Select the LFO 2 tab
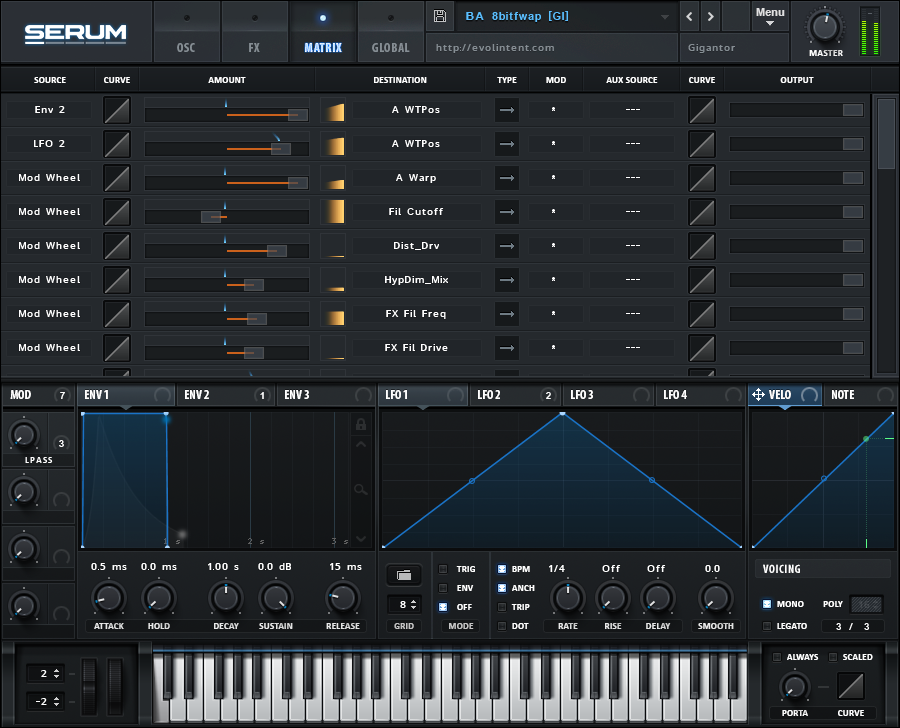 click(x=514, y=395)
